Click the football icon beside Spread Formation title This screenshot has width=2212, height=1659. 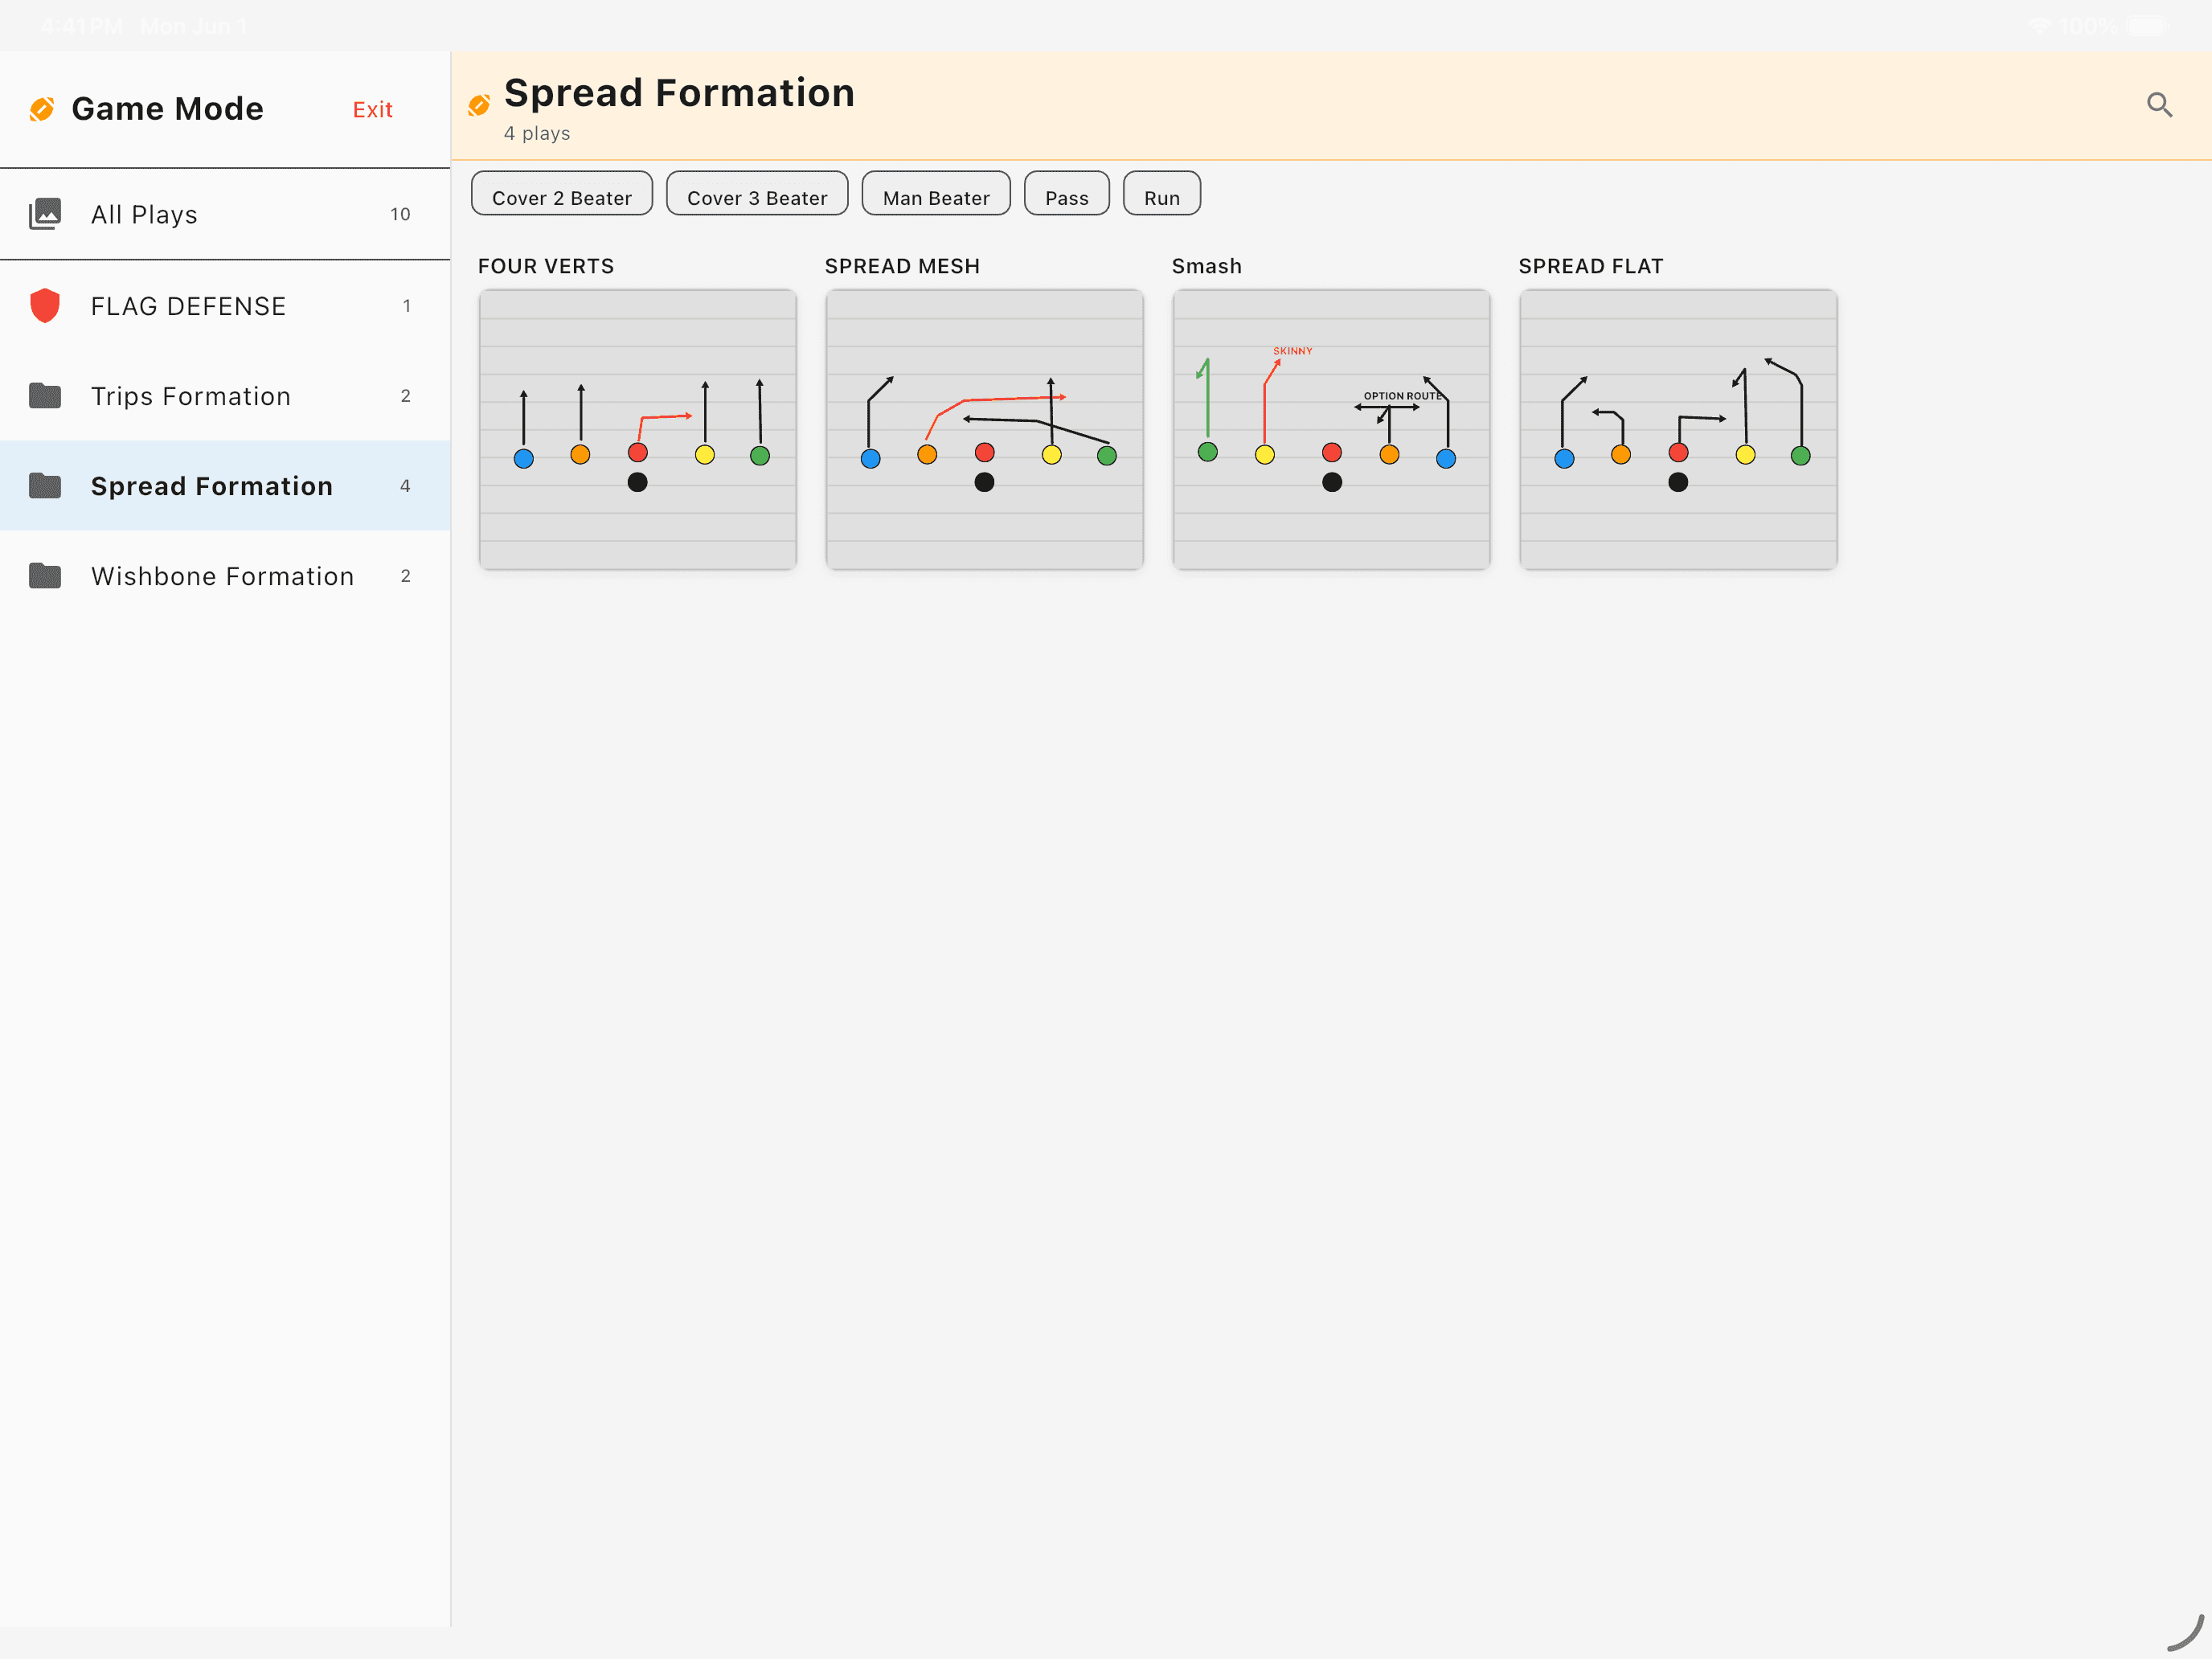479,105
